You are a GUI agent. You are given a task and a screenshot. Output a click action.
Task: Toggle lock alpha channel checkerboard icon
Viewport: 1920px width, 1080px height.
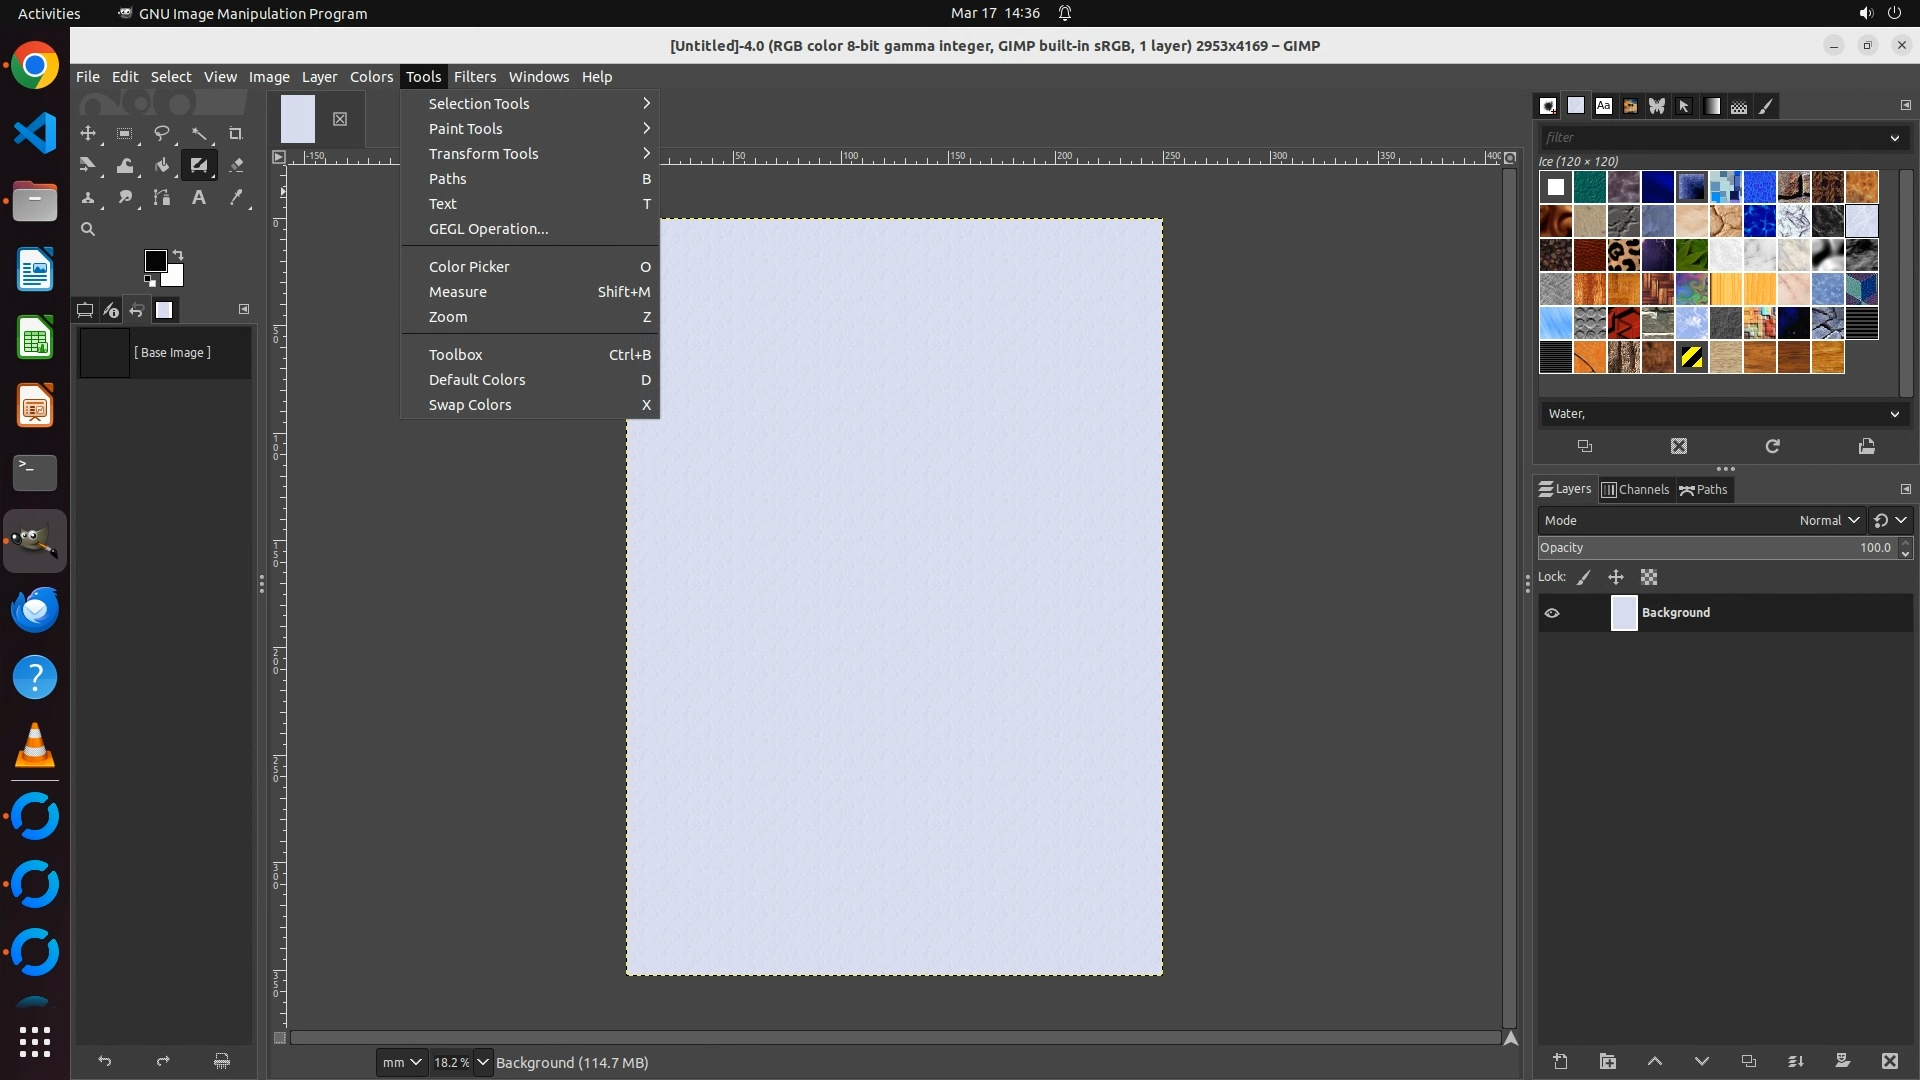1649,577
